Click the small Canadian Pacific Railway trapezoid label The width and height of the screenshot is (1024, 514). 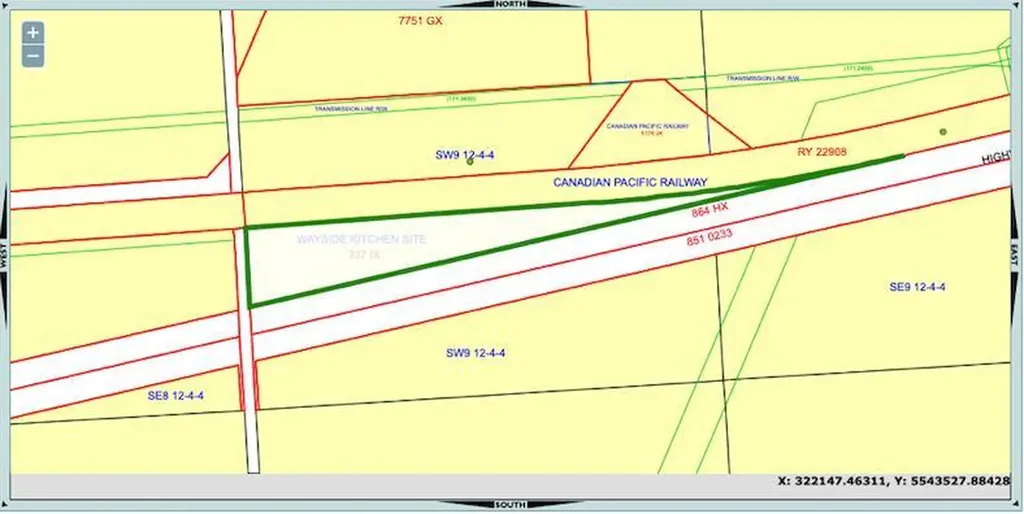pos(647,127)
